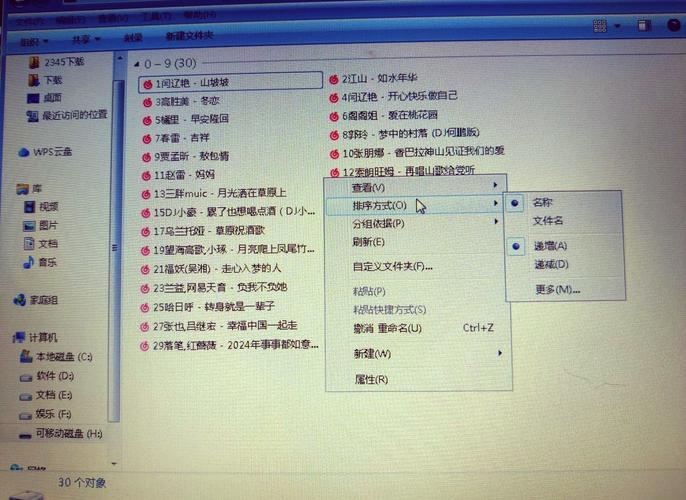Select the 文档 library icon
The width and height of the screenshot is (686, 500).
pos(29,244)
